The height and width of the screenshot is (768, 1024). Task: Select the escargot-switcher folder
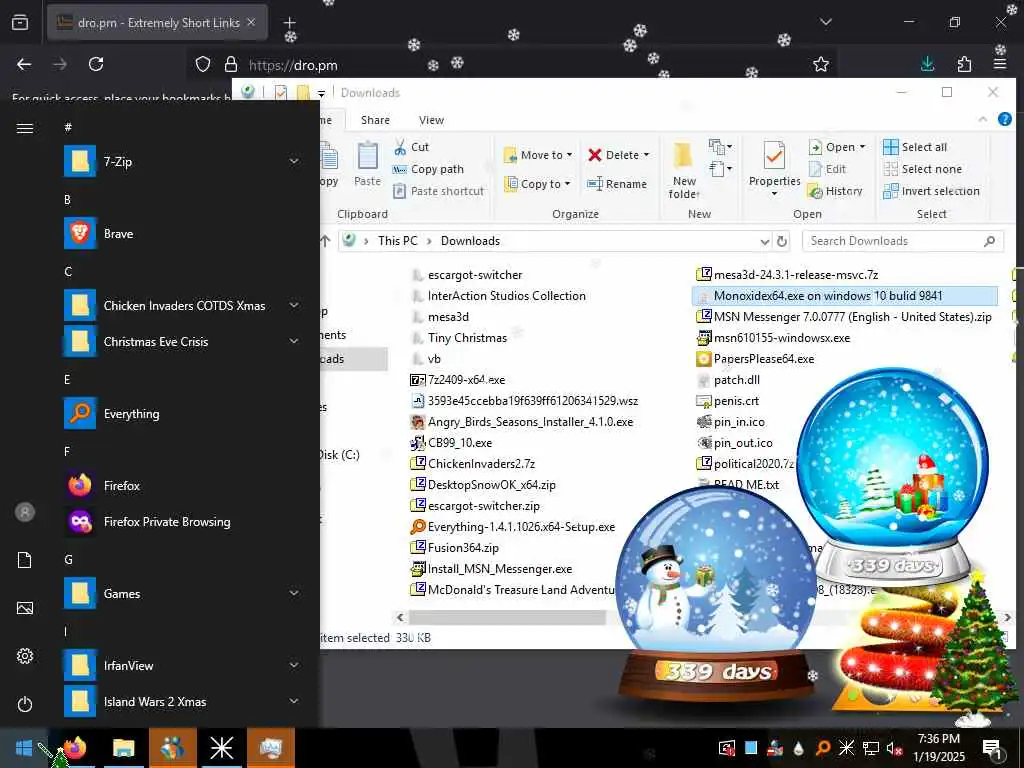[467, 275]
